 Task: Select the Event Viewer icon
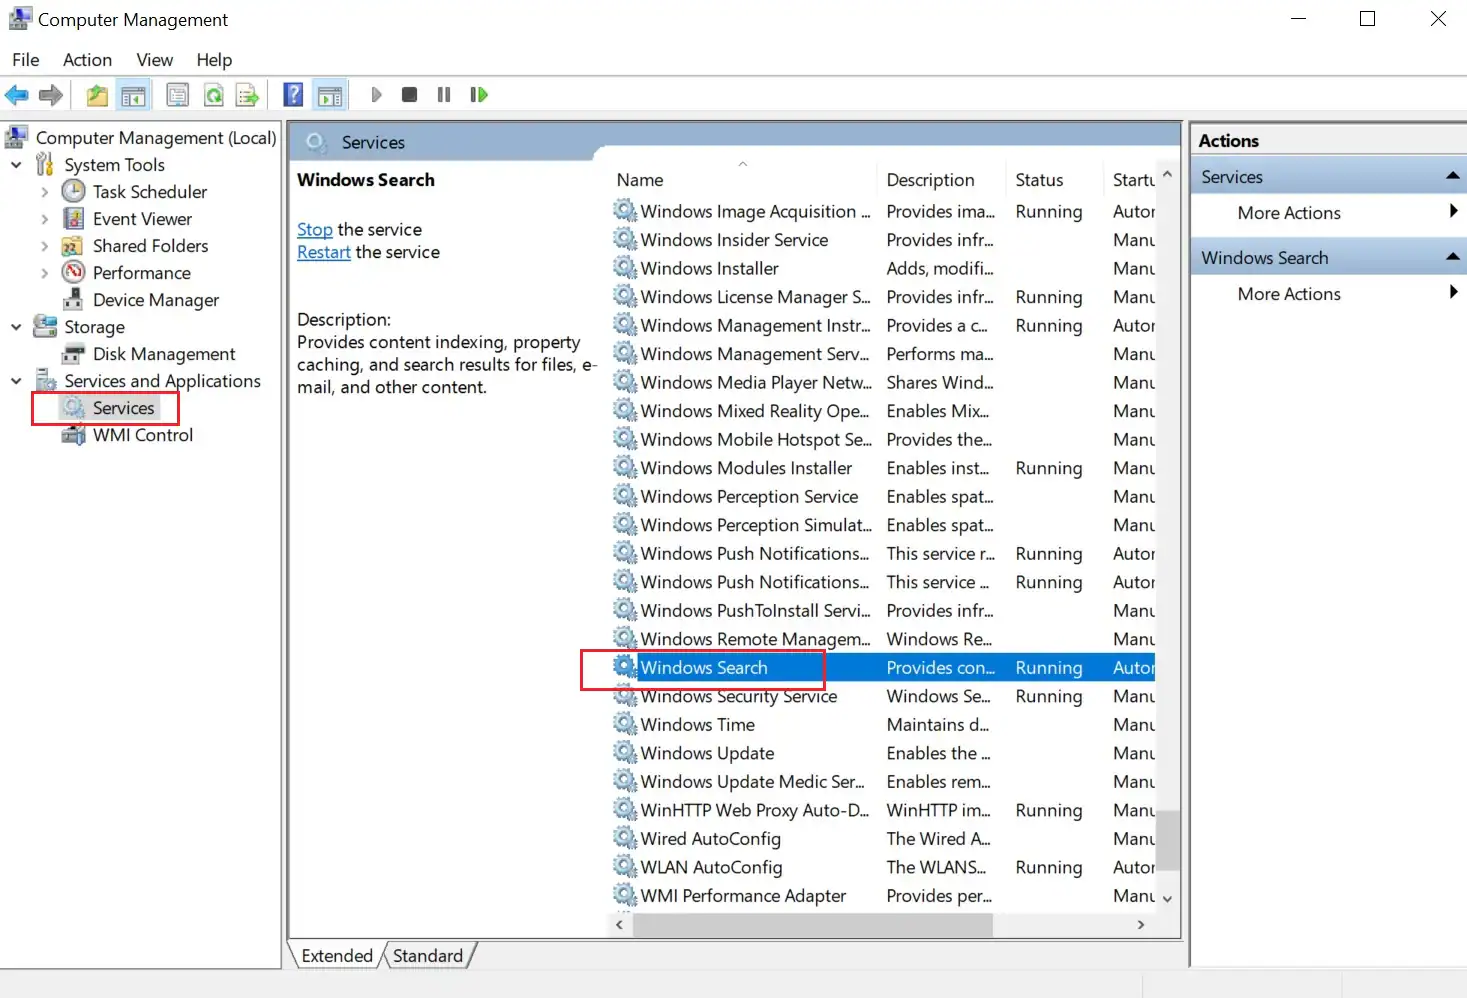pos(73,218)
